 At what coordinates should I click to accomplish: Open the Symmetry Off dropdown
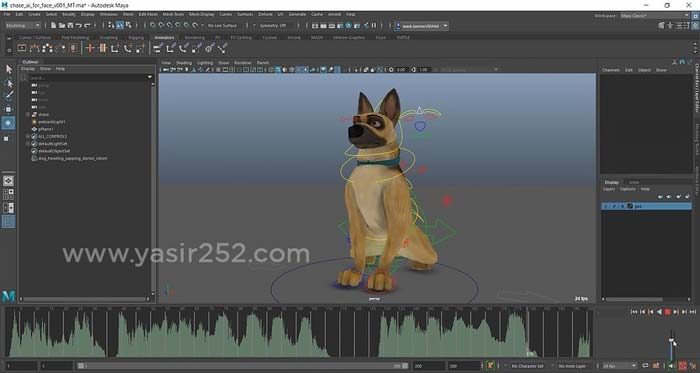pyautogui.click(x=273, y=25)
